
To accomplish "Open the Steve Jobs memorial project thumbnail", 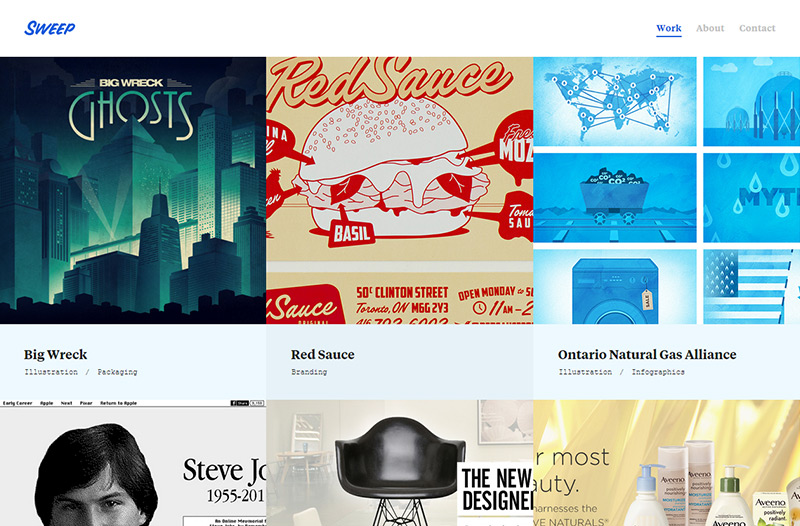I will point(133,463).
